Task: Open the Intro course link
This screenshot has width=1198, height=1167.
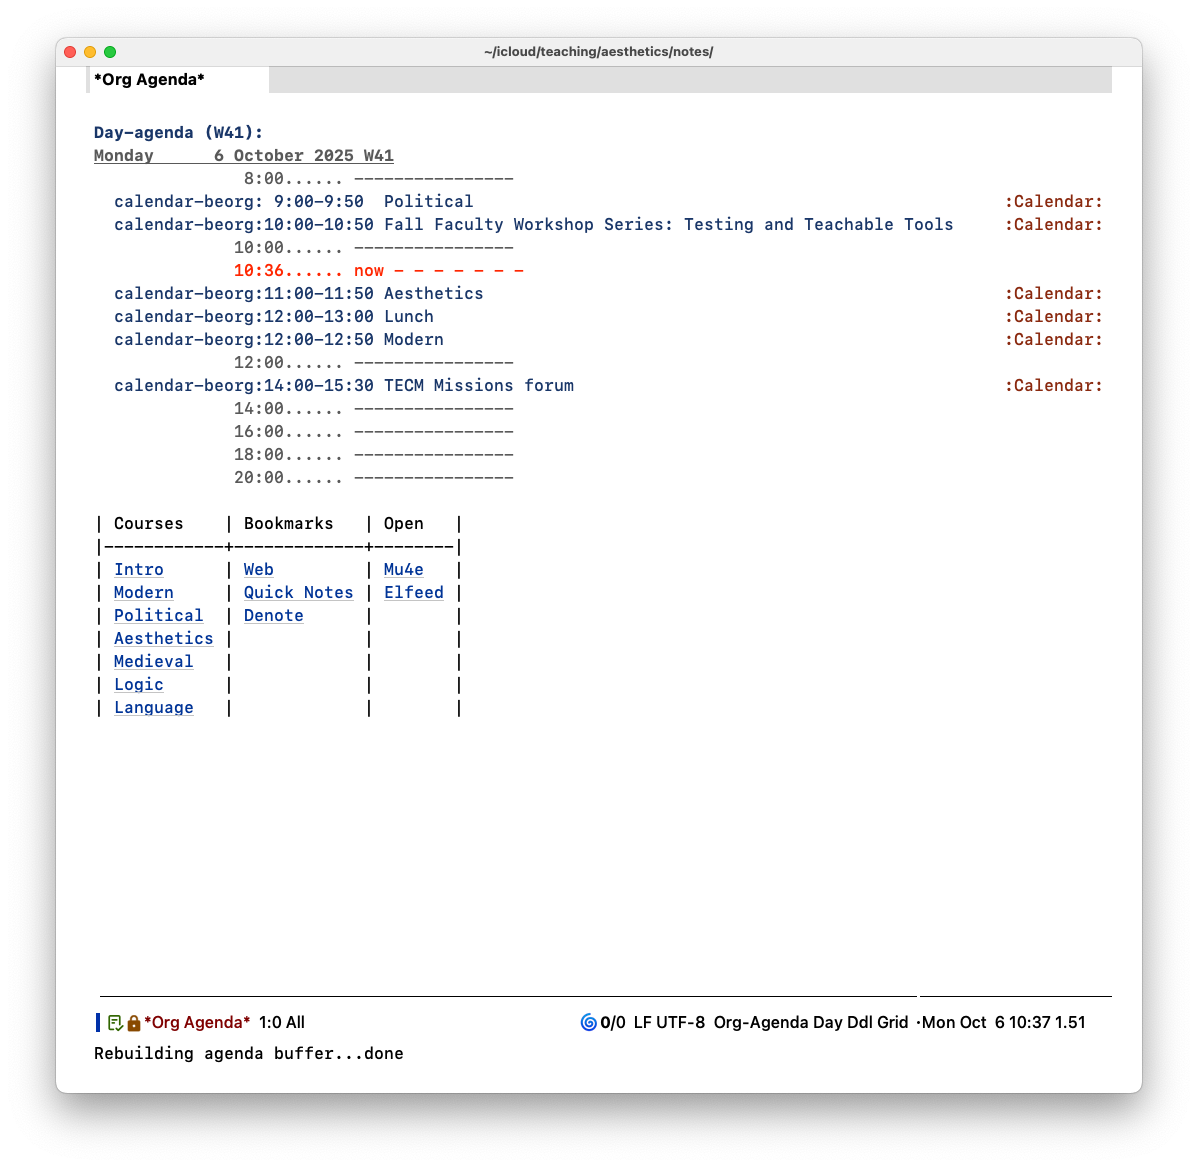Action: [x=139, y=570]
